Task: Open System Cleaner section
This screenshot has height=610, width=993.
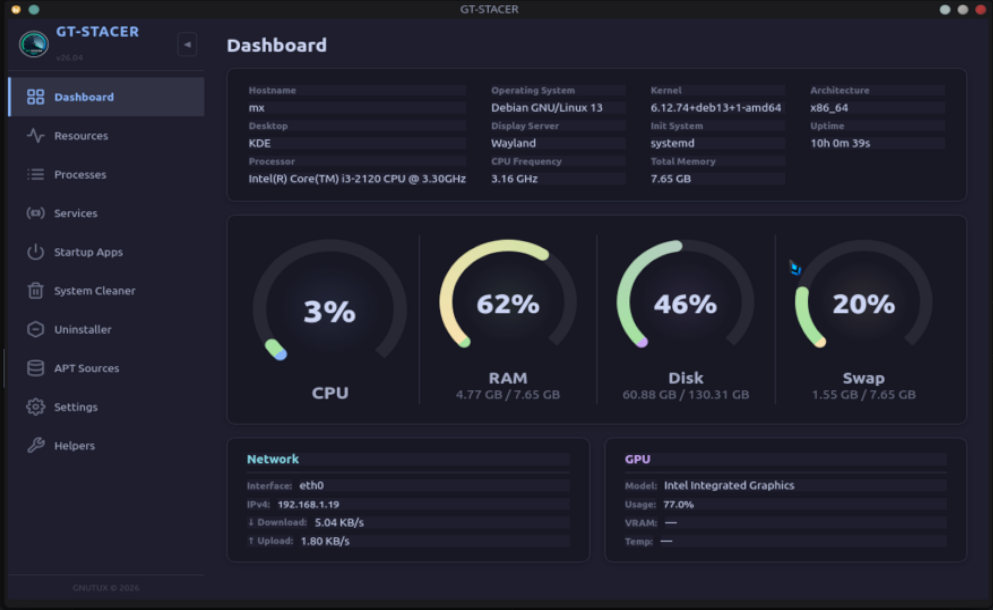Action: pos(106,290)
